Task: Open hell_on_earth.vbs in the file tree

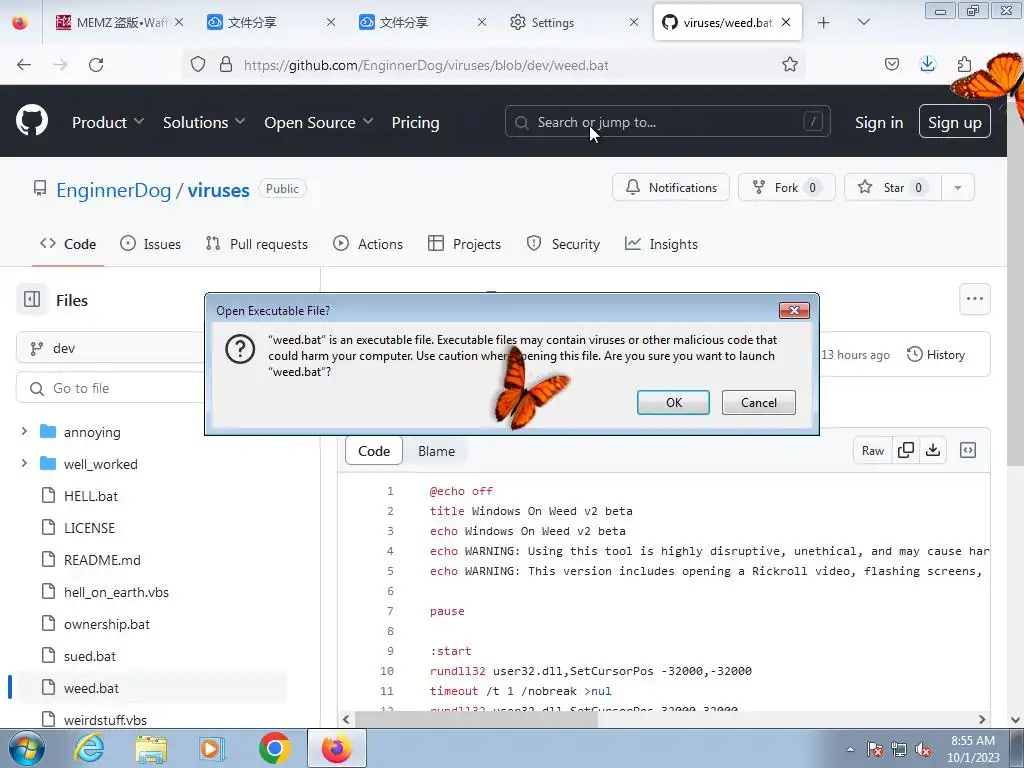Action: [116, 592]
